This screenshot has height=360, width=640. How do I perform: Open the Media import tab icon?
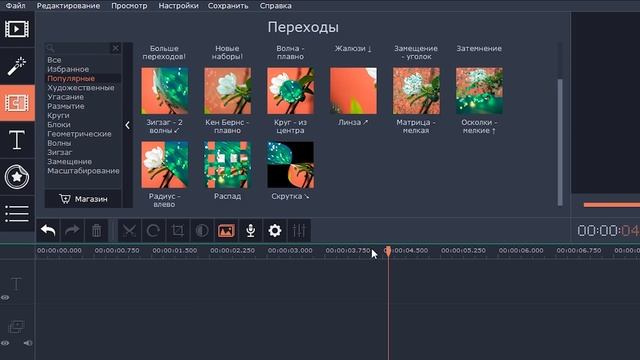[x=17, y=29]
